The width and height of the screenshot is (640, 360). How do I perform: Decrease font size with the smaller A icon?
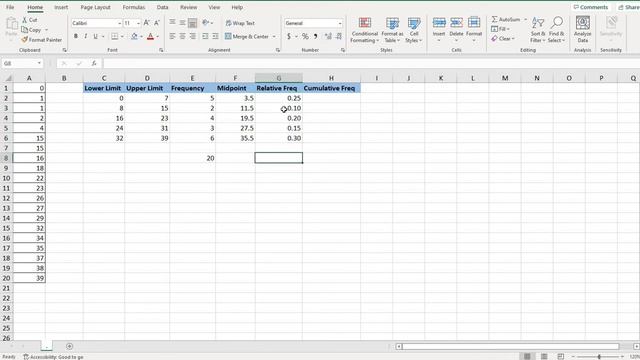click(x=157, y=23)
